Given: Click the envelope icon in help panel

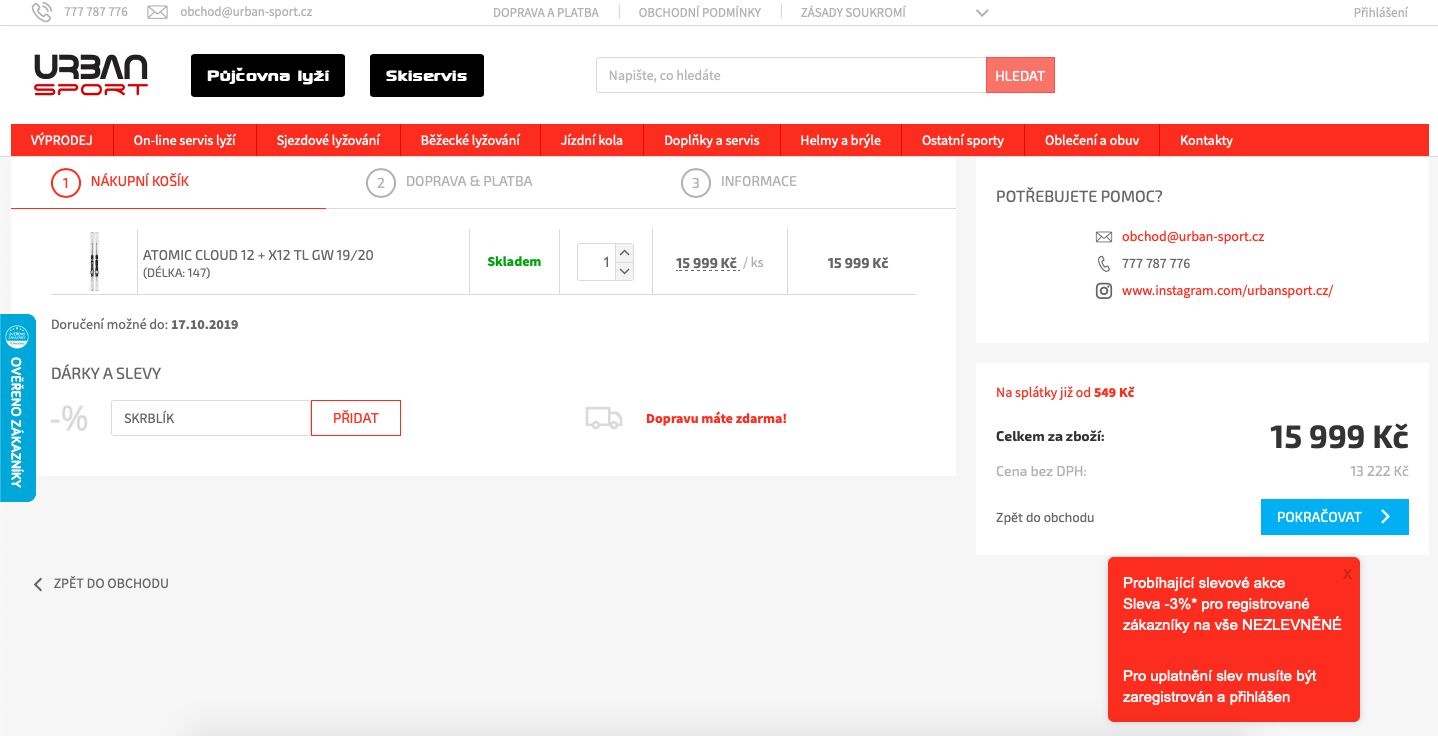Looking at the screenshot, I should 1104,237.
